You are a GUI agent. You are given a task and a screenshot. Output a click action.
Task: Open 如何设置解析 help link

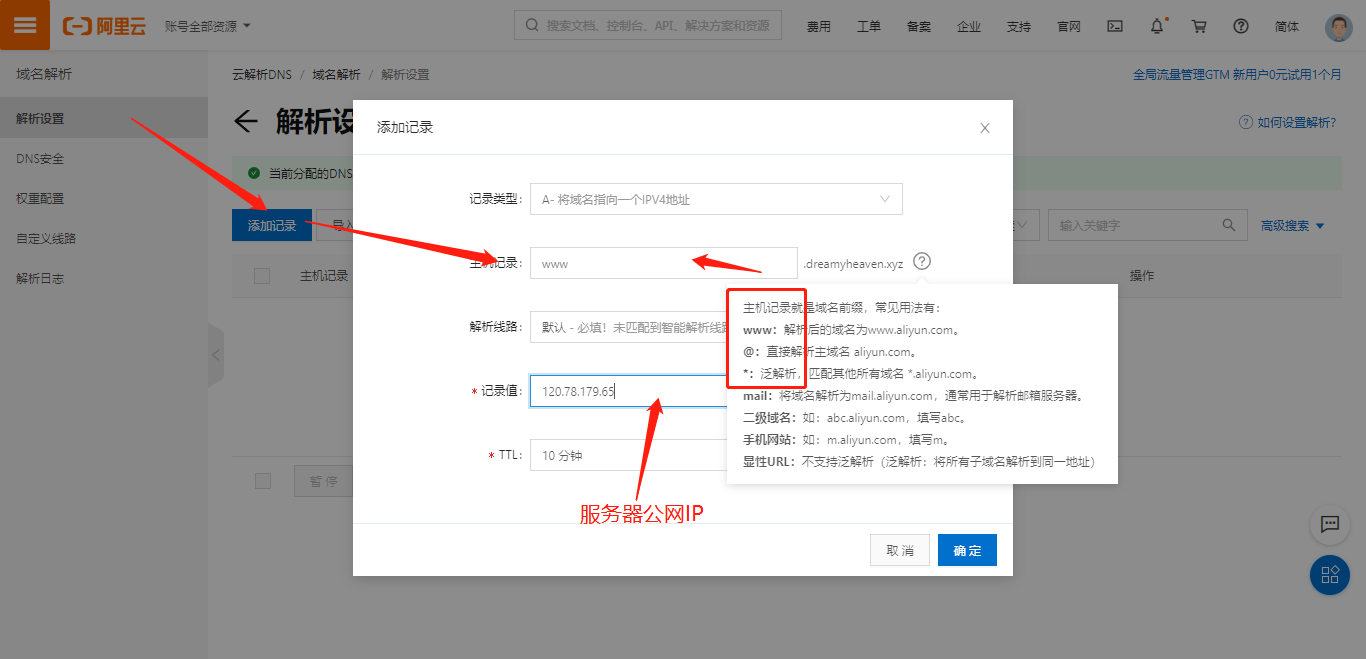coord(1287,122)
